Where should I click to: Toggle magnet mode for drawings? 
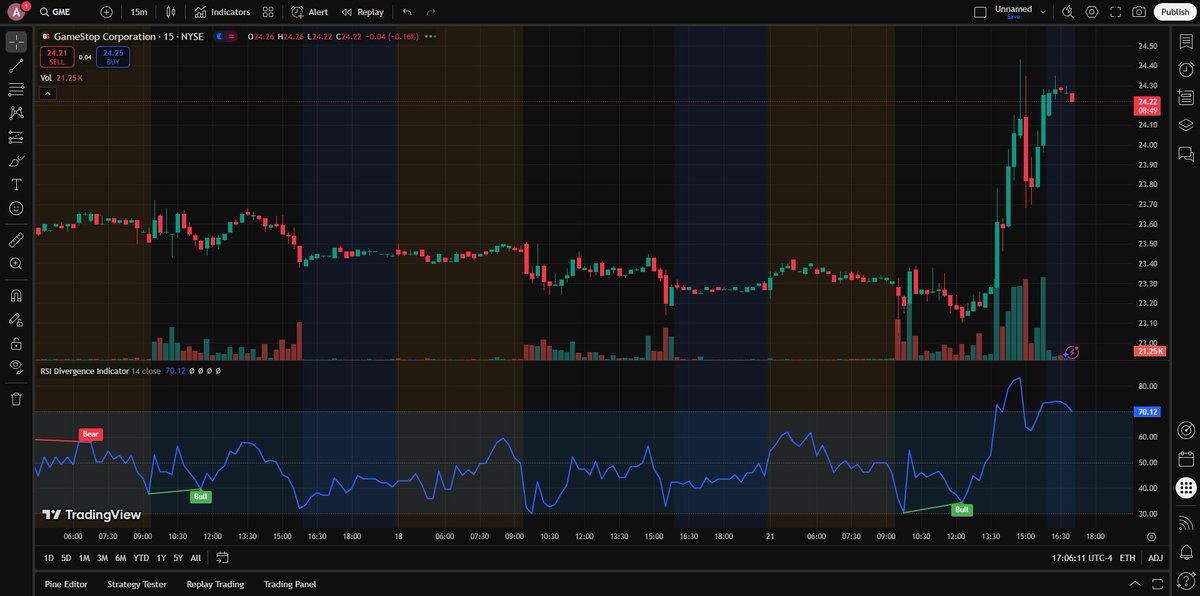click(16, 296)
